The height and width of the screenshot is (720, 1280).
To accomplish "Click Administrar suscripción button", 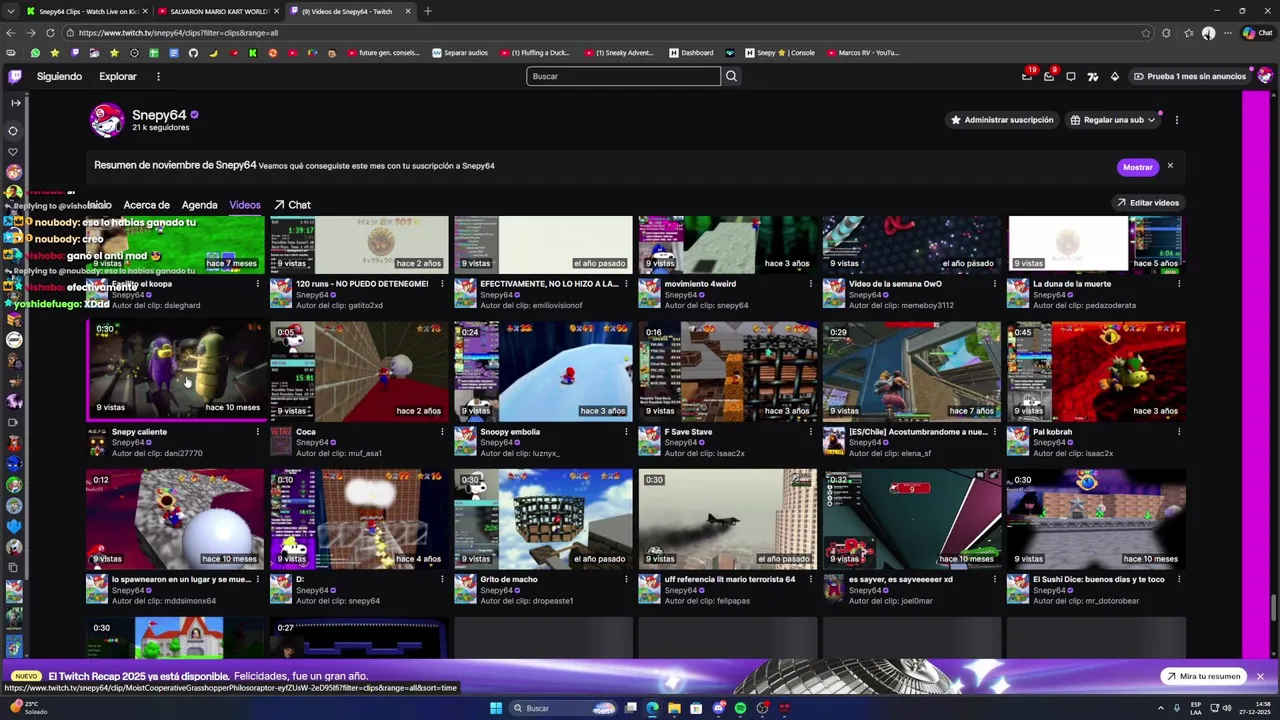I will [1002, 120].
